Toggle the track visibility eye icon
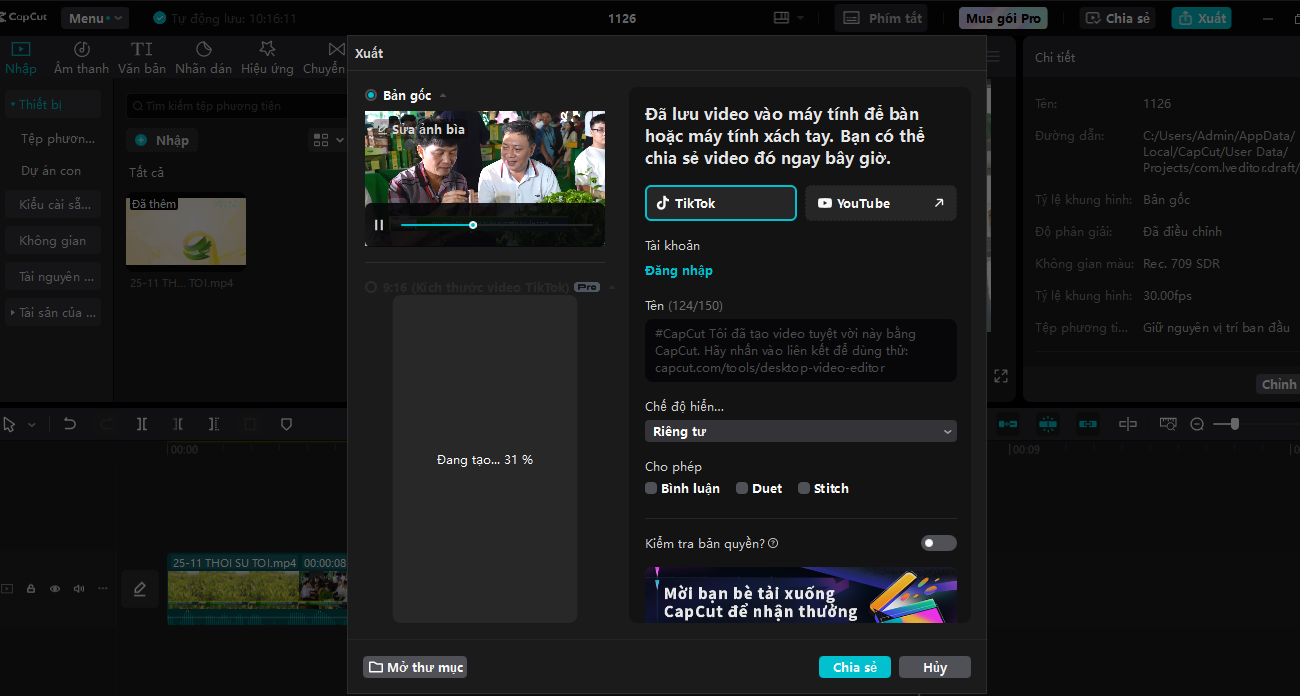Image resolution: width=1300 pixels, height=696 pixels. (x=55, y=589)
